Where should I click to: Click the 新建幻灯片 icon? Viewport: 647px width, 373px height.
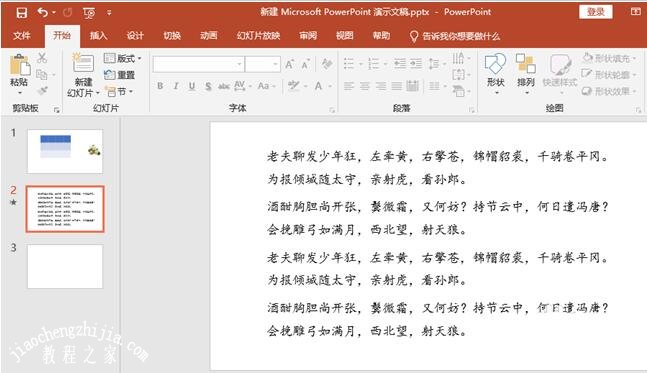pyautogui.click(x=83, y=63)
